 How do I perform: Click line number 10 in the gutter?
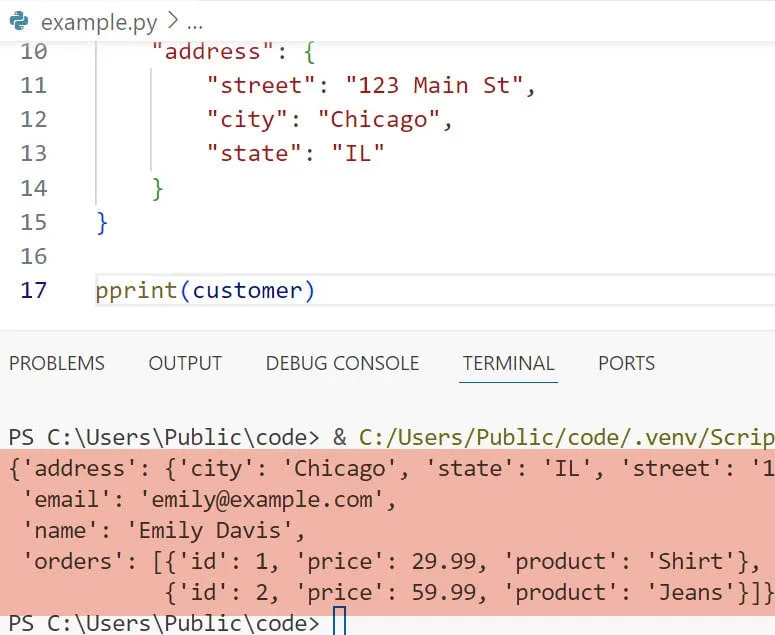tap(33, 51)
